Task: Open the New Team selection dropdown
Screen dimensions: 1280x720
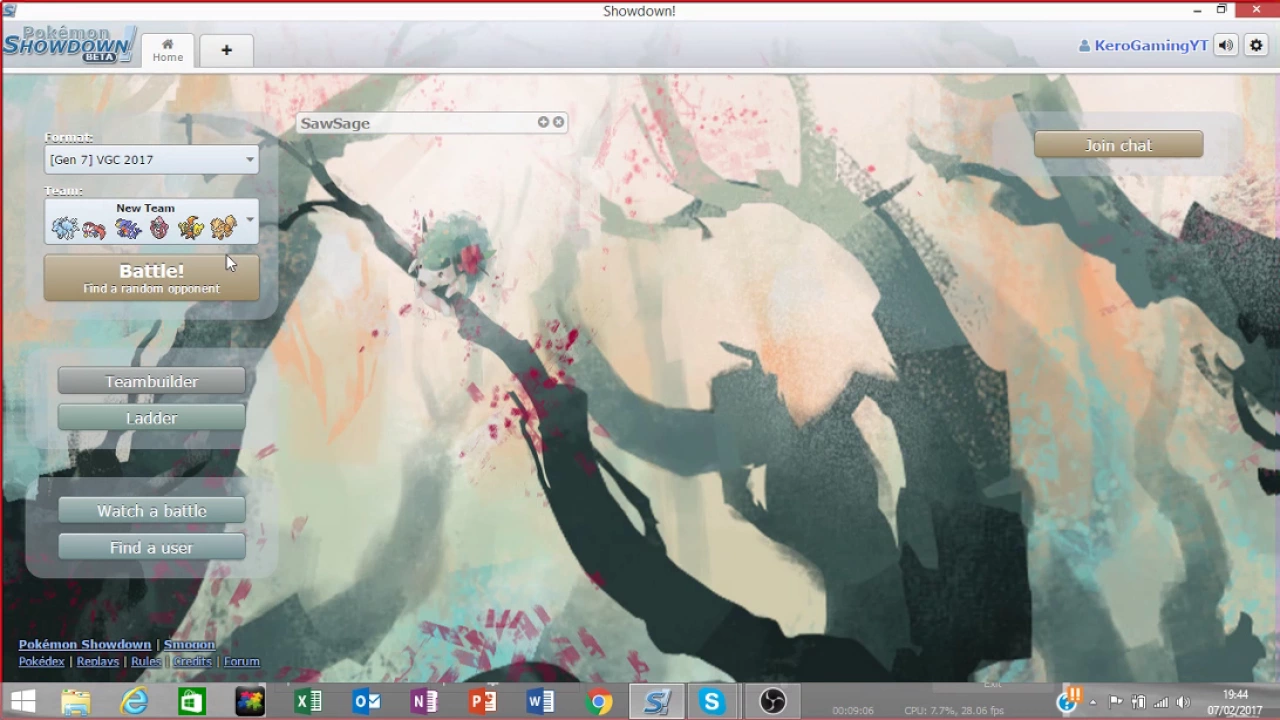Action: [151, 222]
